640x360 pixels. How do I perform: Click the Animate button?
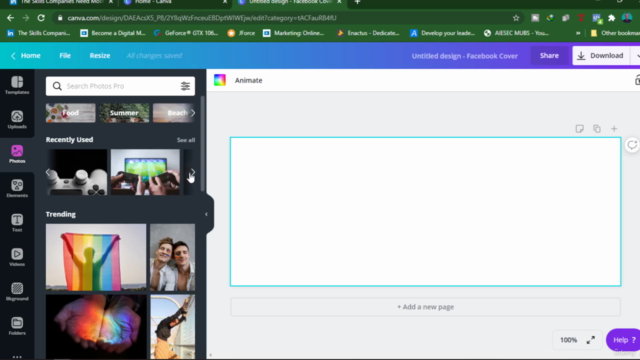(x=248, y=80)
